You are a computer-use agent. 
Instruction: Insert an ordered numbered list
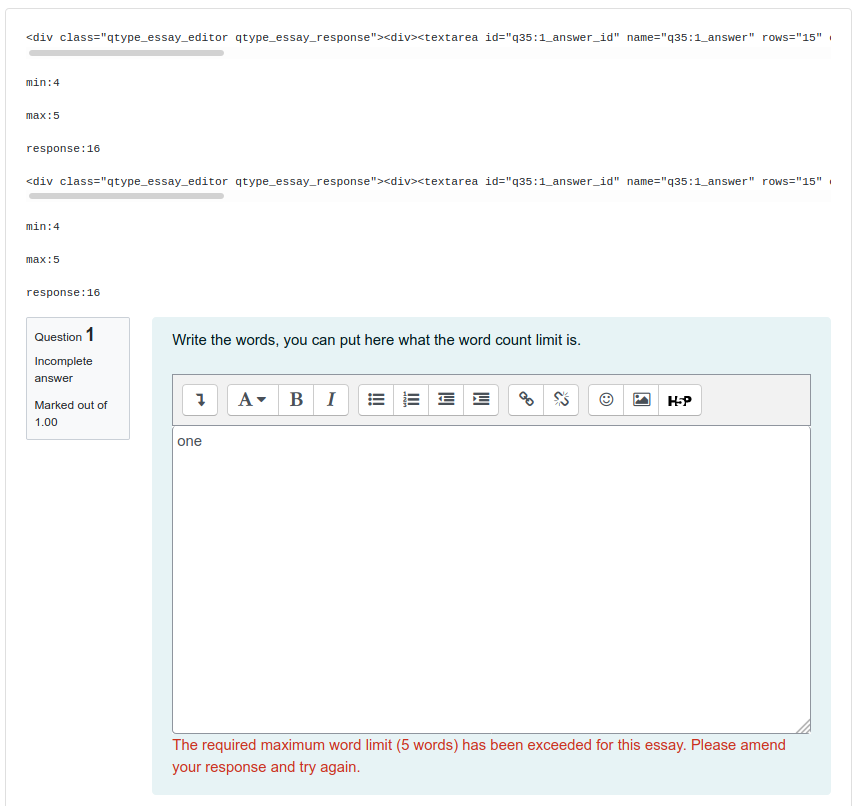pos(411,400)
